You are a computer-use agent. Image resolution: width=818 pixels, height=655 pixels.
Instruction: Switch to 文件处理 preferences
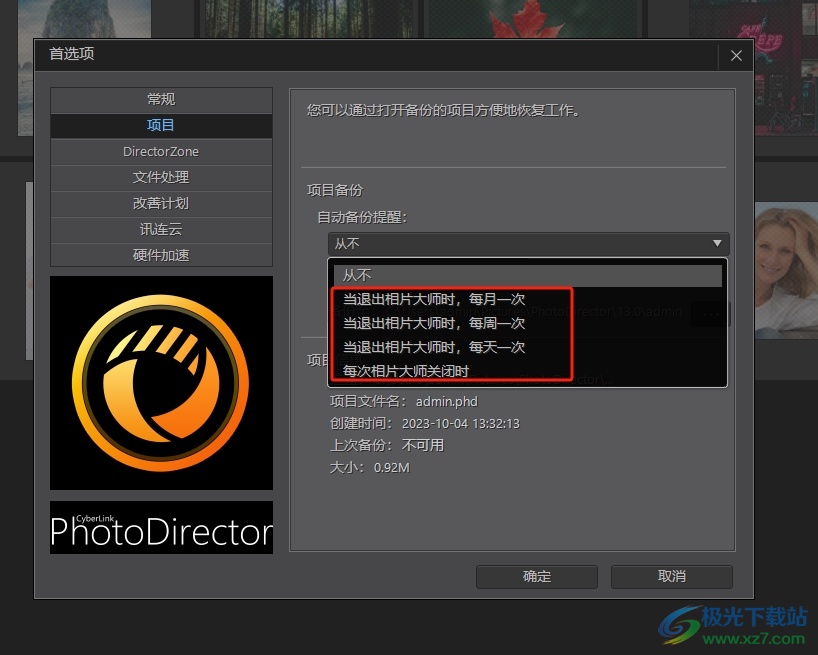click(161, 178)
